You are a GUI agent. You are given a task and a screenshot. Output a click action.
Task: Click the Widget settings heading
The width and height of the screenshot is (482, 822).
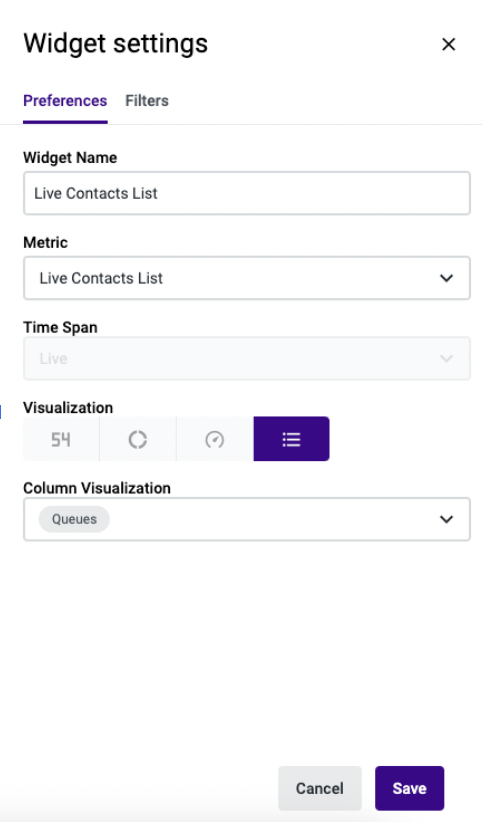(x=115, y=44)
